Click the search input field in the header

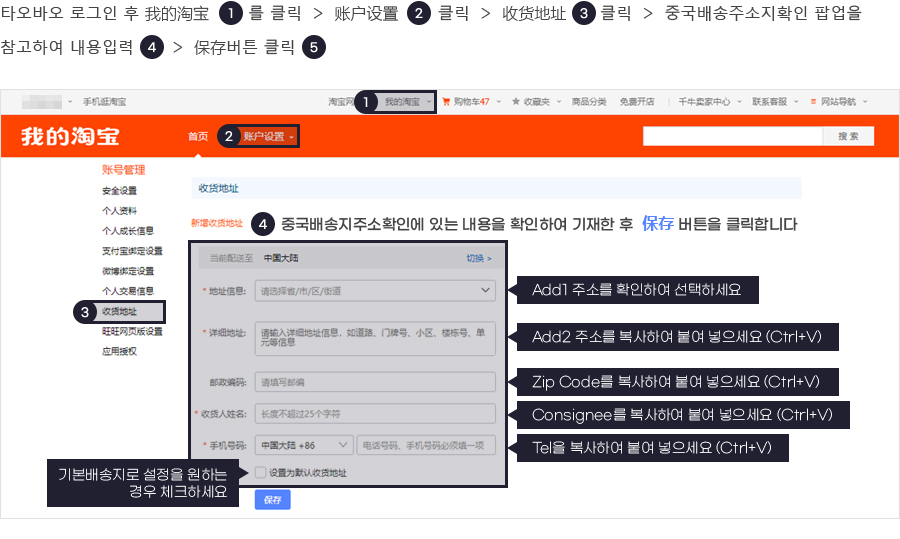coord(732,136)
